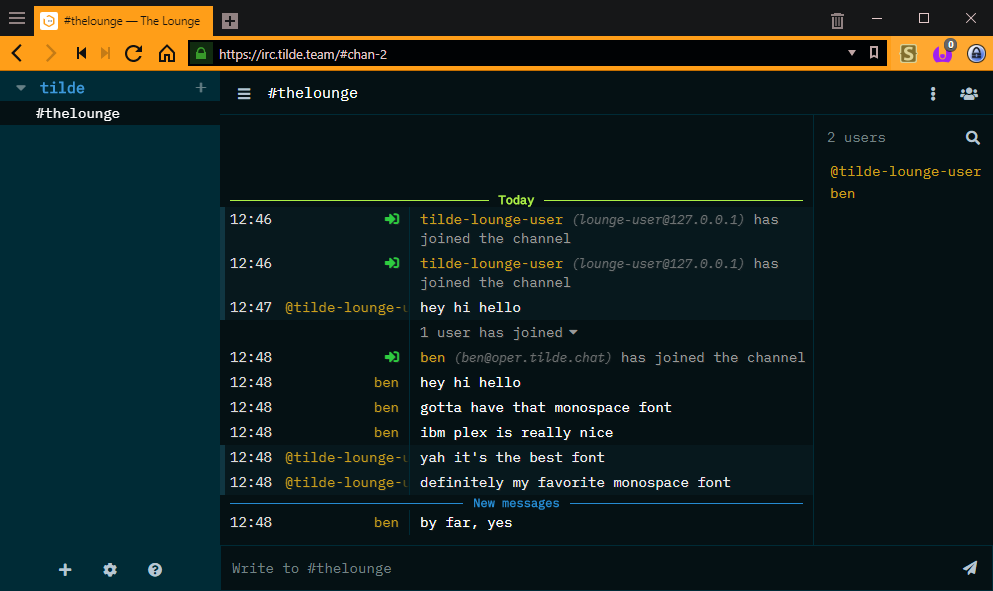
Task: Minimize the browser window
Action: point(877,18)
